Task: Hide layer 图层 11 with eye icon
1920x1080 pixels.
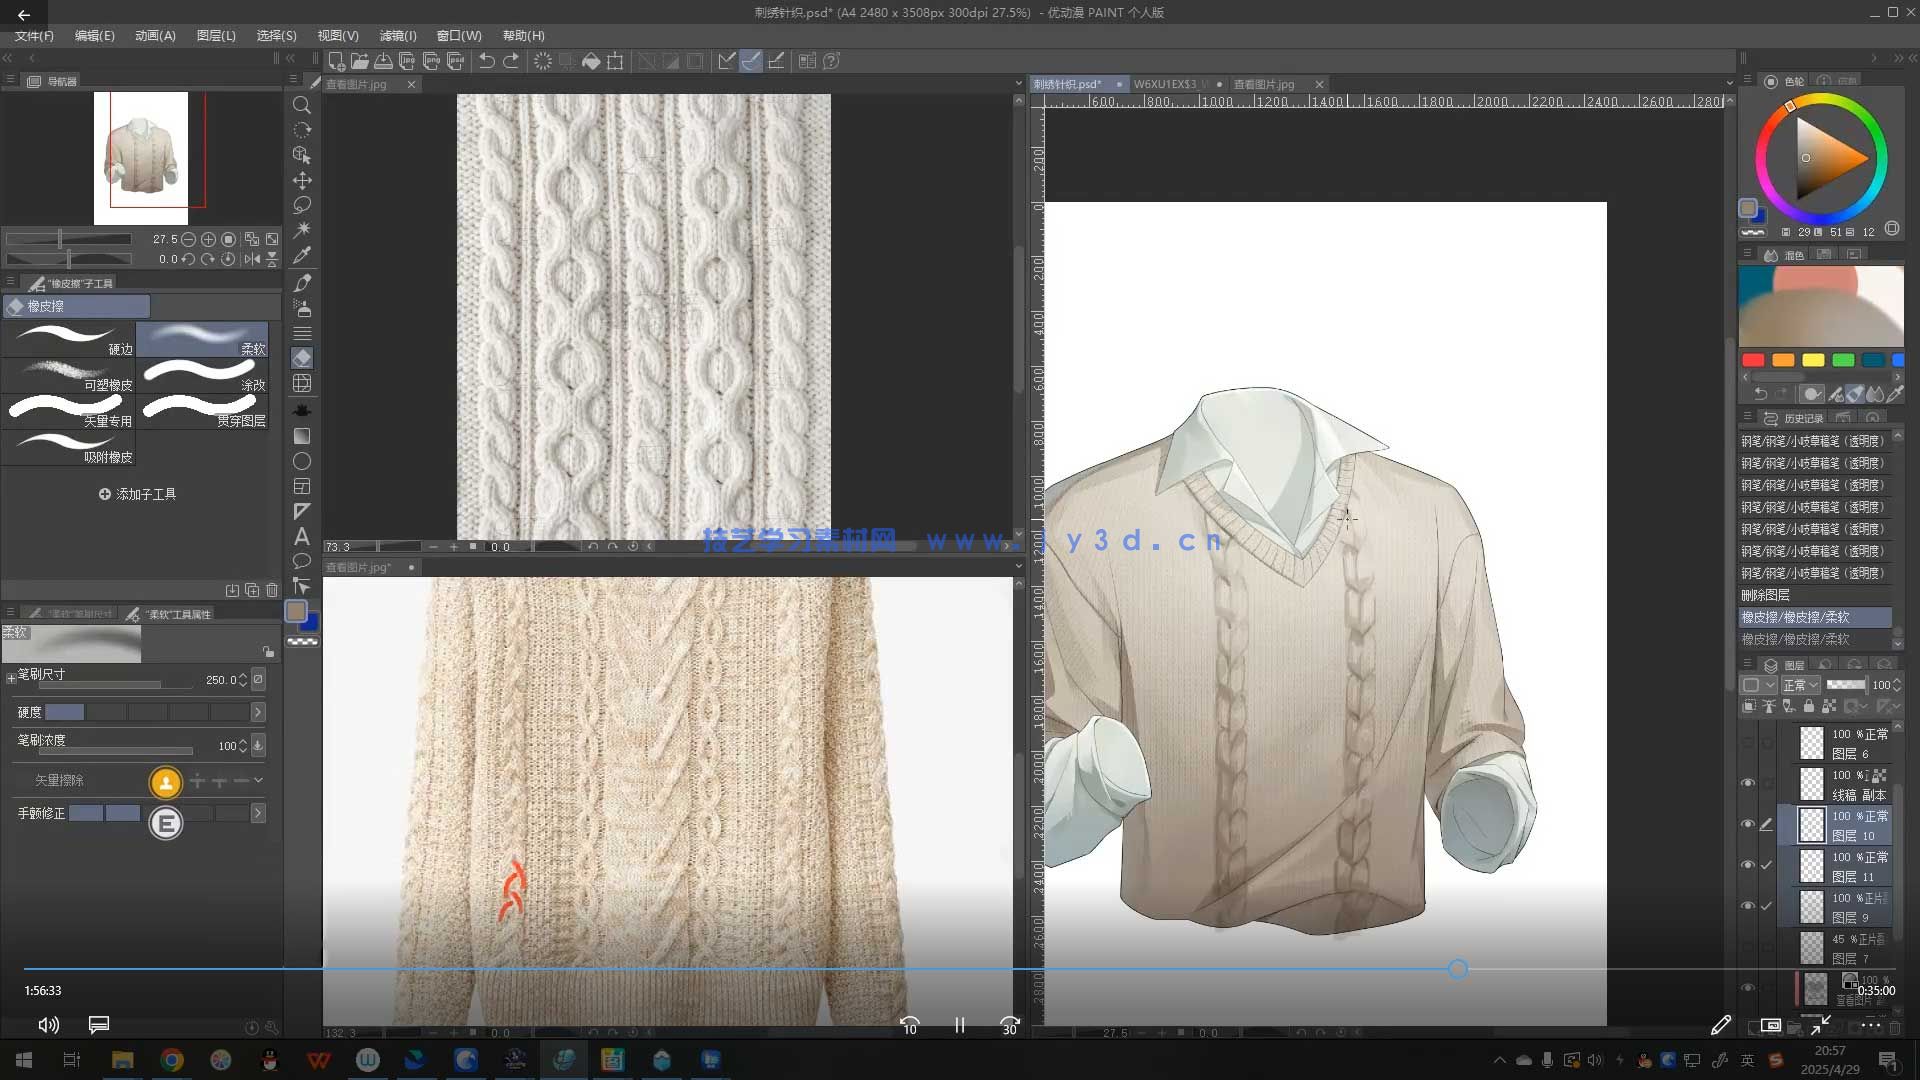Action: 1748,865
